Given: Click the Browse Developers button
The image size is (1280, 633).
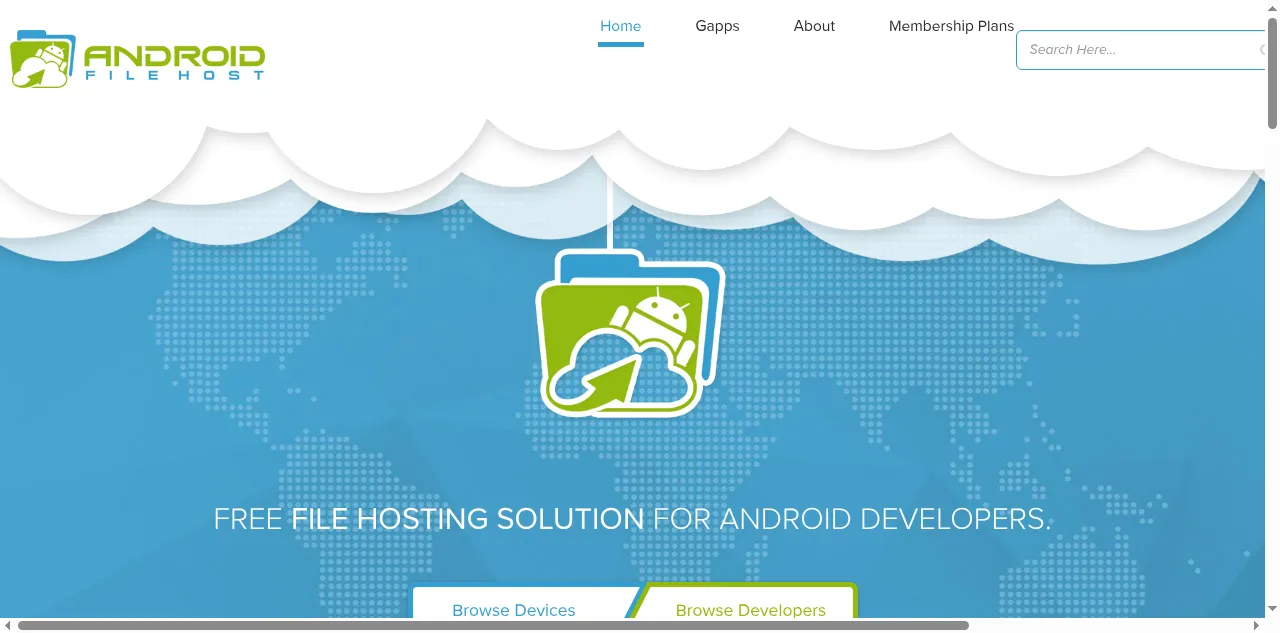Looking at the screenshot, I should tap(750, 603).
